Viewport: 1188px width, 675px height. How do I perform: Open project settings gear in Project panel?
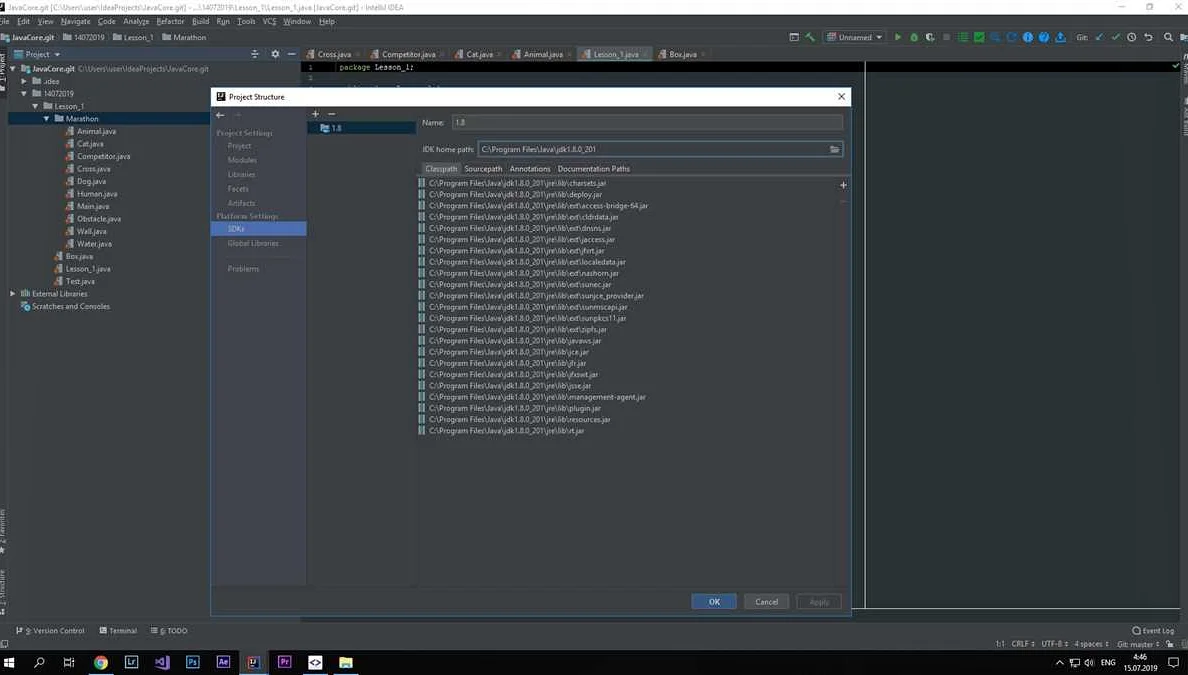[x=275, y=54]
